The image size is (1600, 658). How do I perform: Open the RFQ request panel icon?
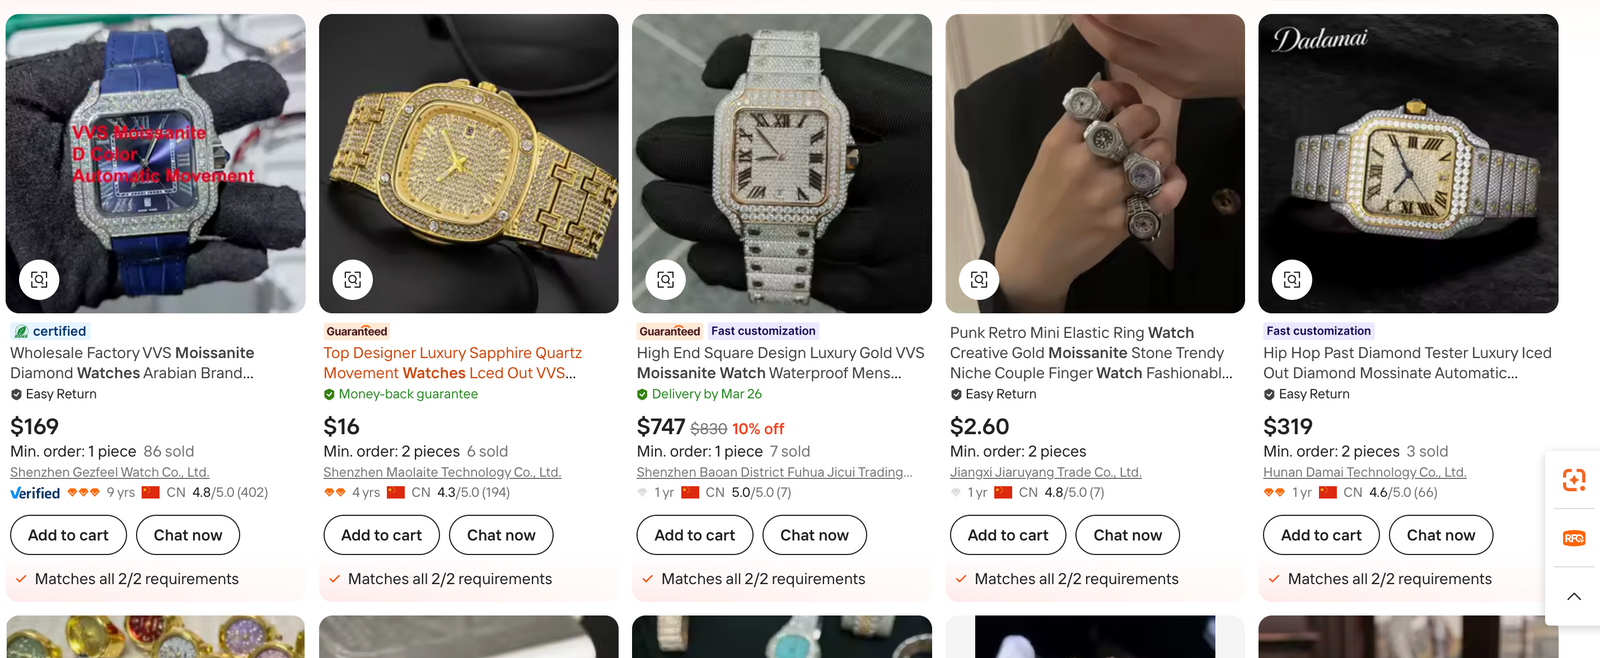click(1574, 538)
